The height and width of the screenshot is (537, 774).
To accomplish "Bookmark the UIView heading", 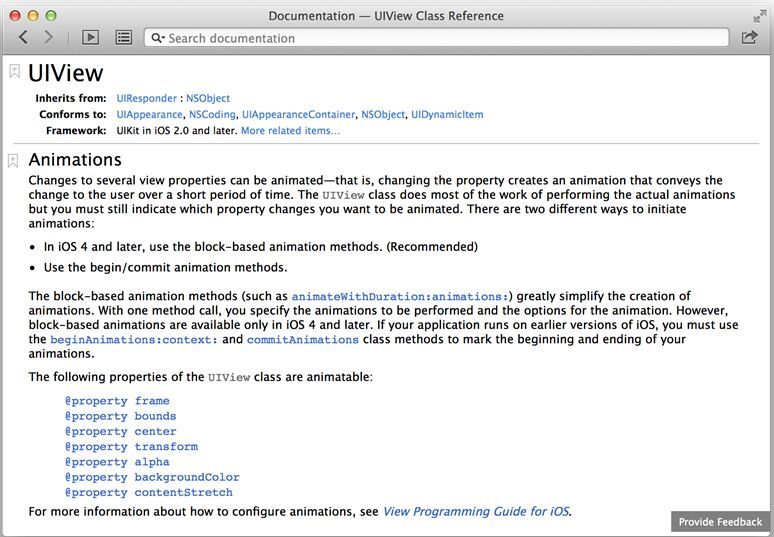I will pos(14,71).
